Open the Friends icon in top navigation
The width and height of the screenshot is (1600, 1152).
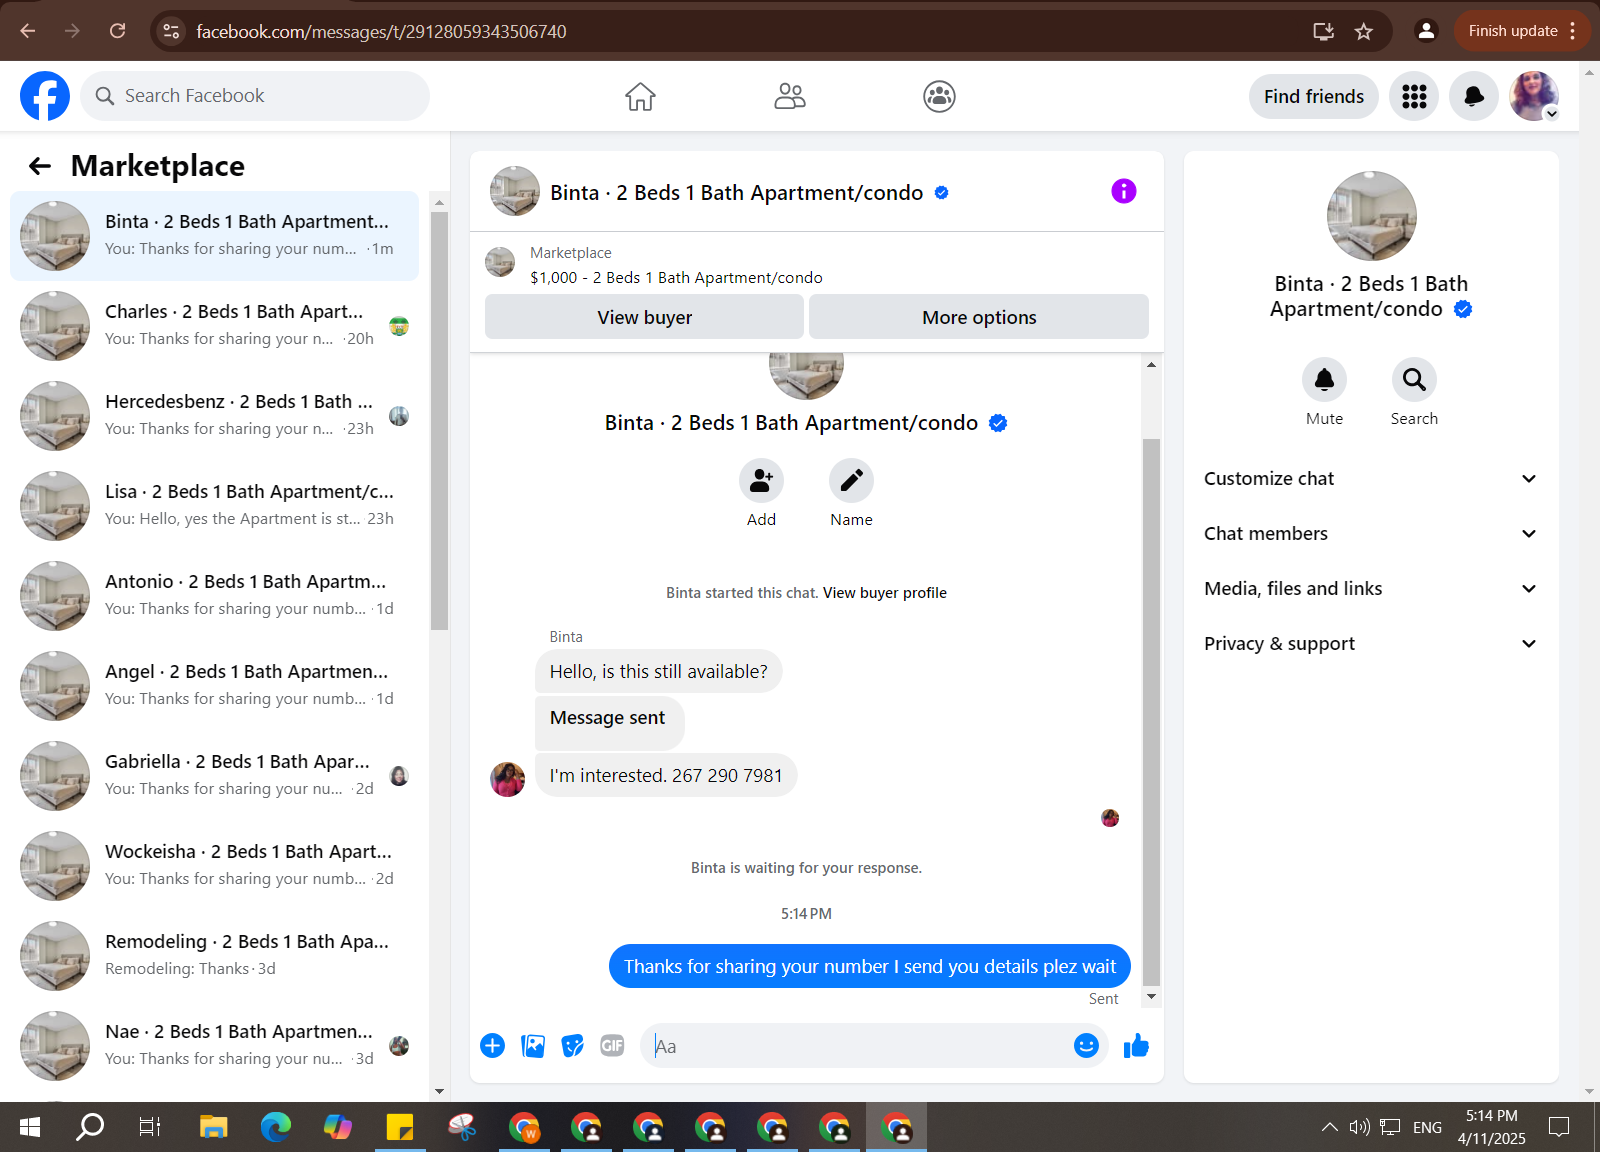coord(790,96)
